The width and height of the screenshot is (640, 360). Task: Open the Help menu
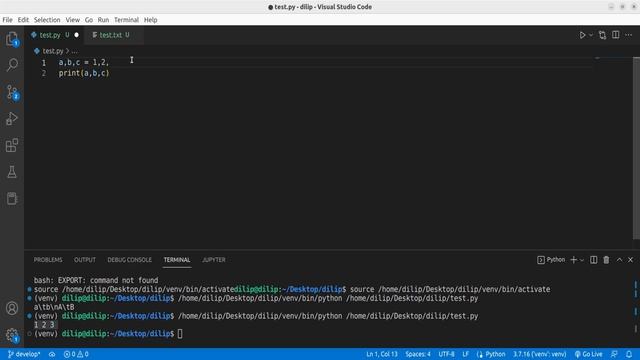tap(150, 20)
